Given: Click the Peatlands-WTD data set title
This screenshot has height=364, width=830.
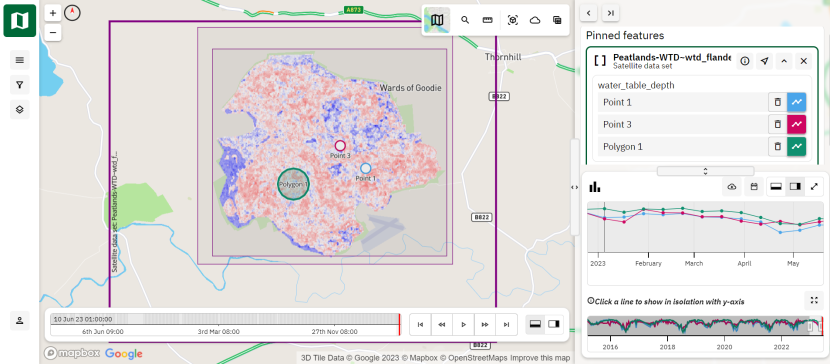Looking at the screenshot, I should click(672, 57).
